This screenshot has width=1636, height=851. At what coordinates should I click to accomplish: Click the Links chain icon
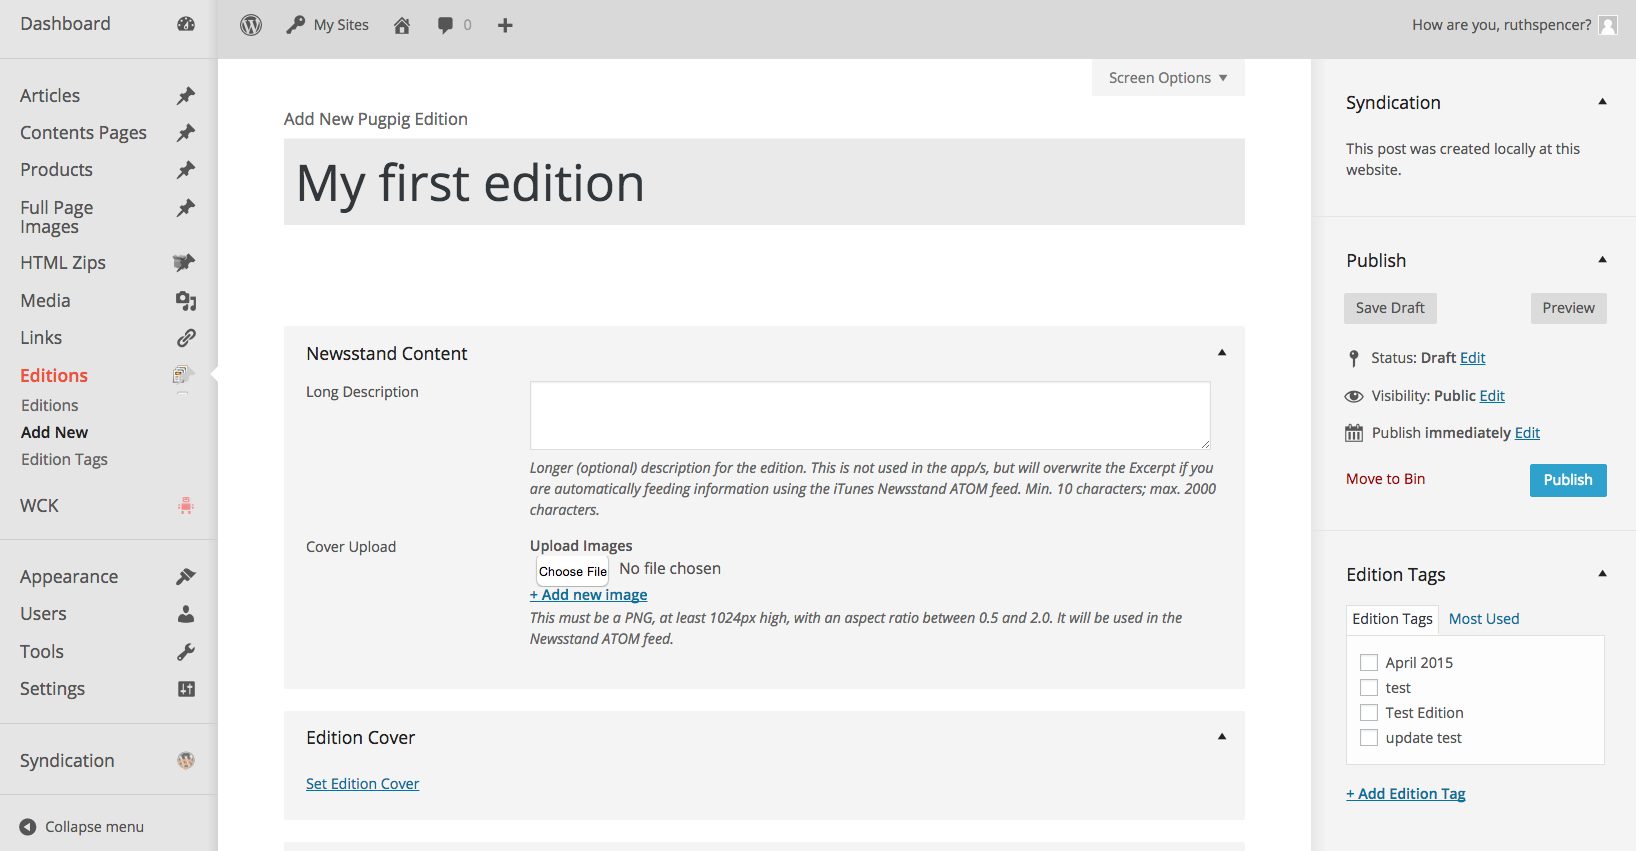186,338
